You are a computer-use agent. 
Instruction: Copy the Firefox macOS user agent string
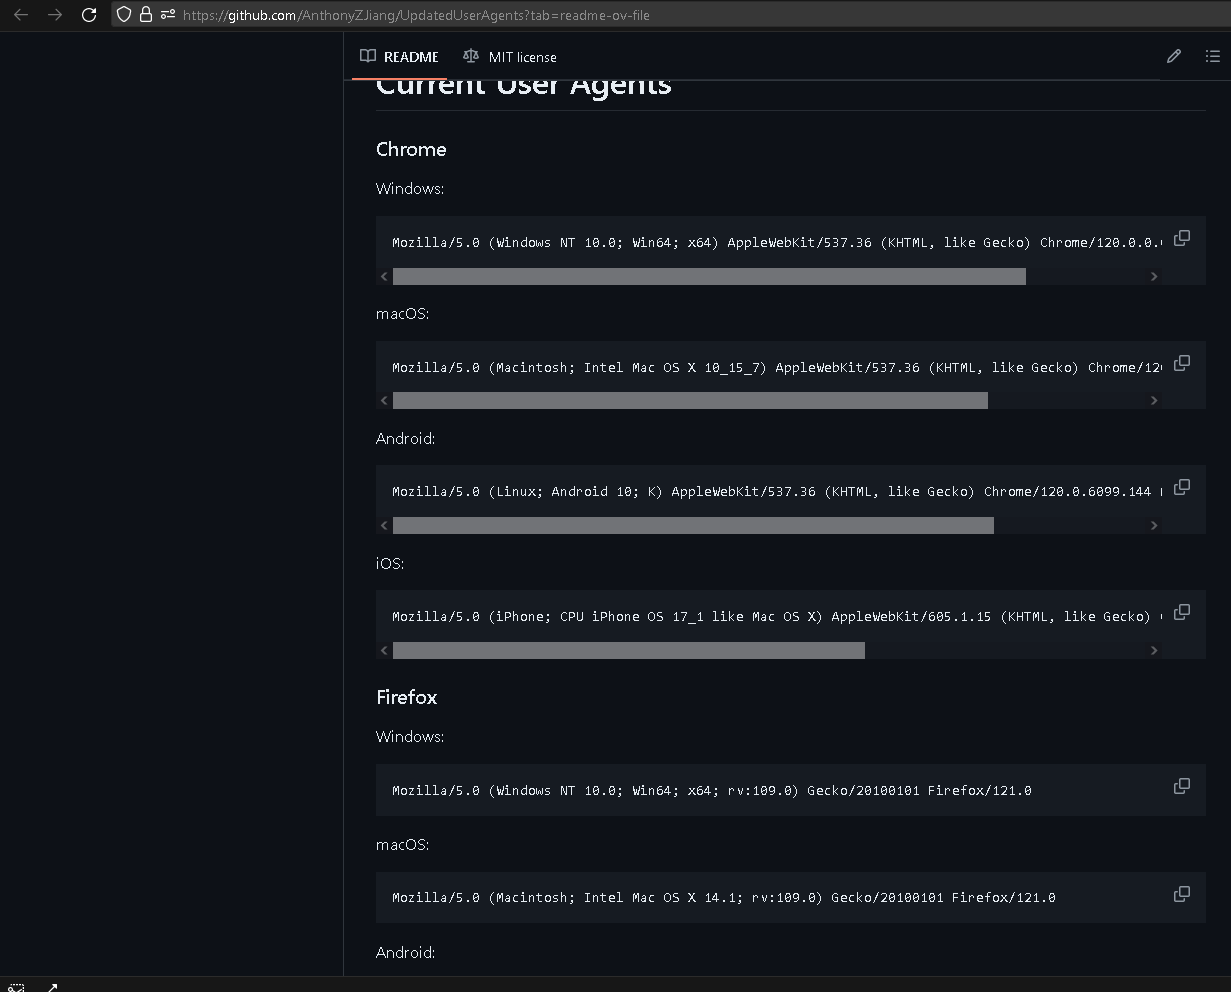tap(1181, 894)
